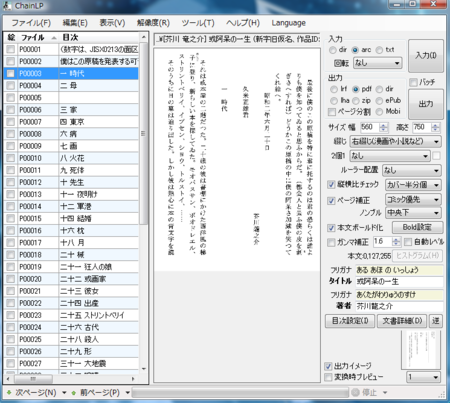450x403 pixels.
Task: Click the タイトル title input field
Action: click(399, 282)
